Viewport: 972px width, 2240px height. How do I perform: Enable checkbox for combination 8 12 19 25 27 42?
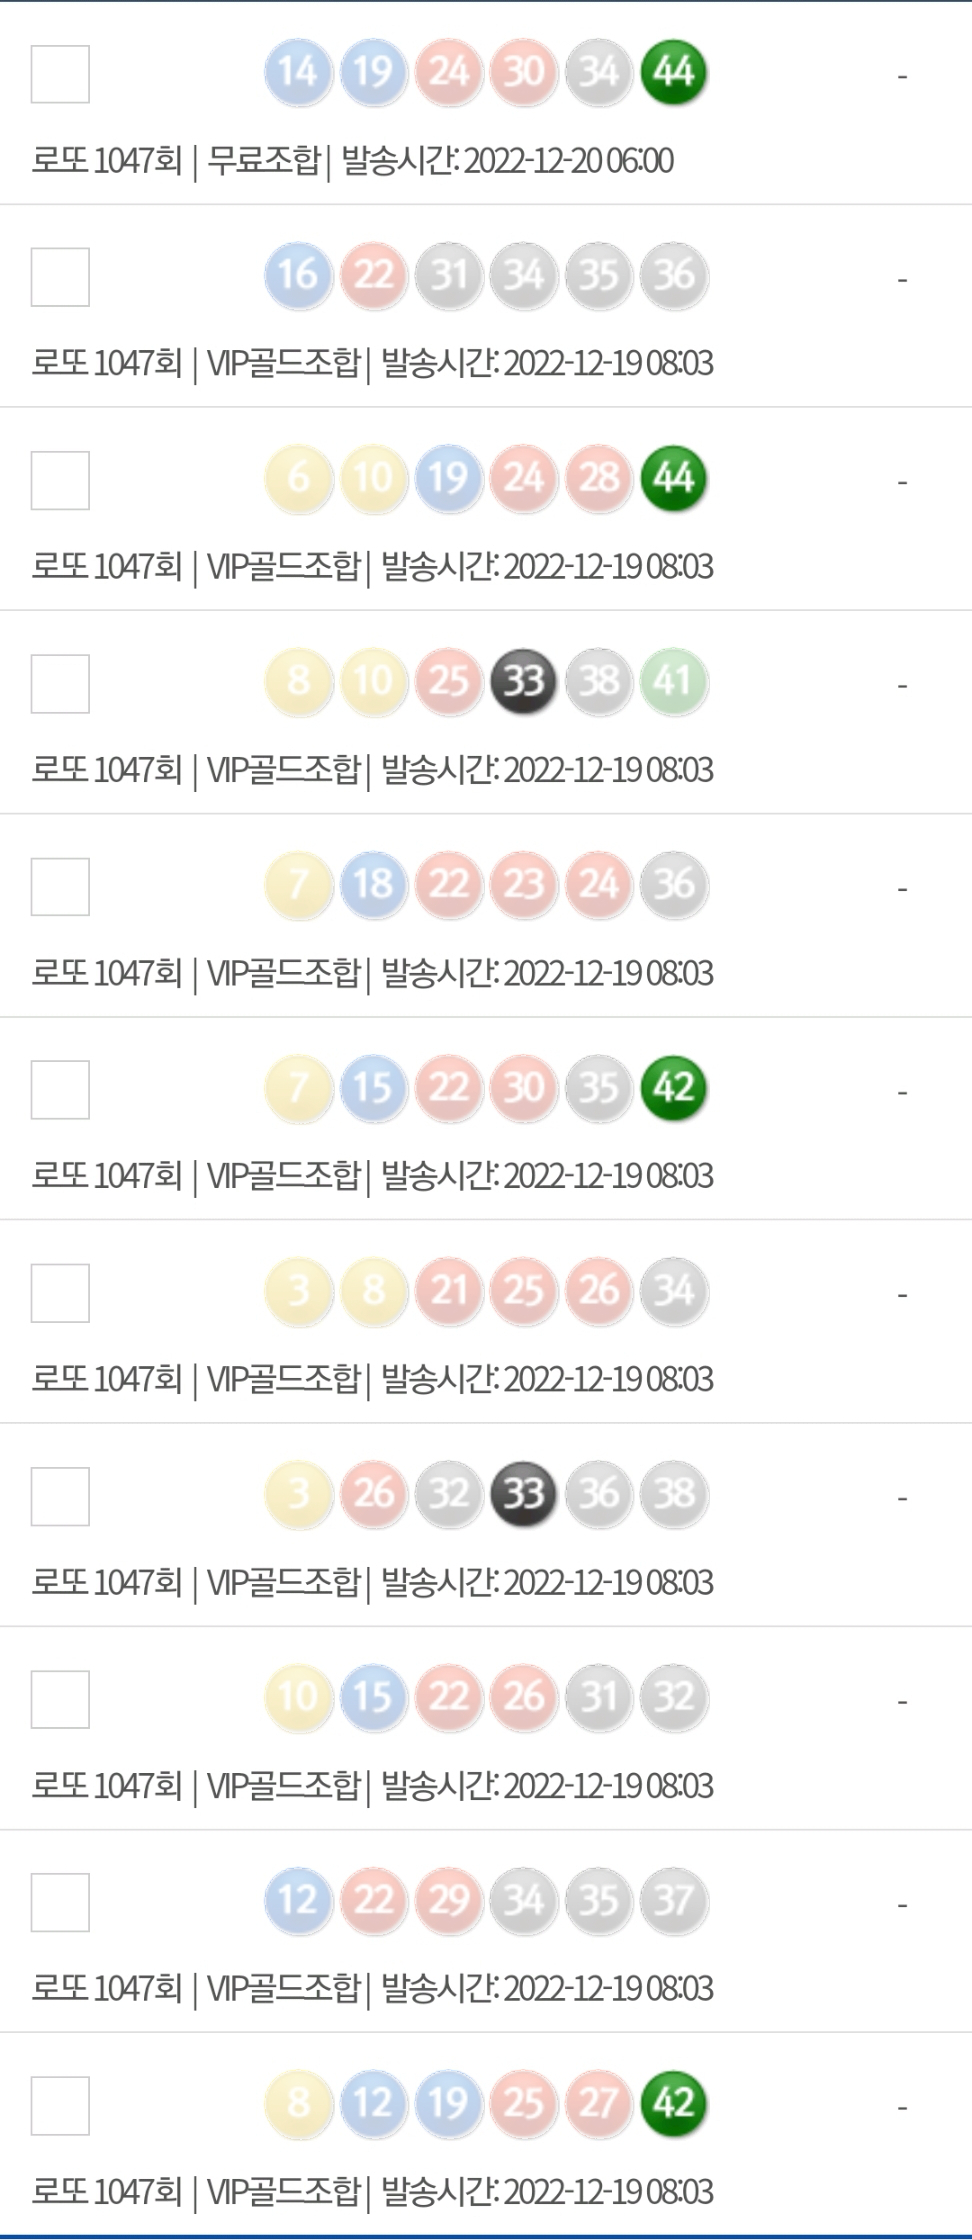pyautogui.click(x=60, y=2105)
